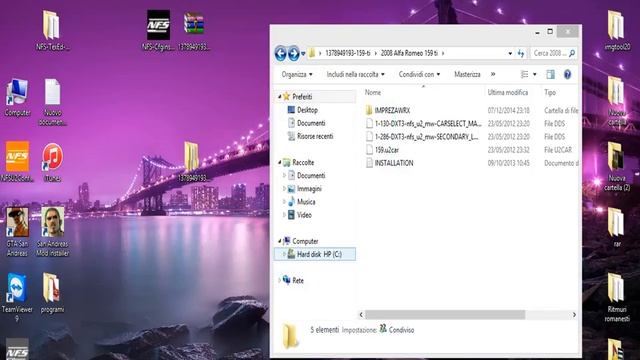640x360 pixels.
Task: Collapse the Preferiti group arrow
Action: point(280,97)
